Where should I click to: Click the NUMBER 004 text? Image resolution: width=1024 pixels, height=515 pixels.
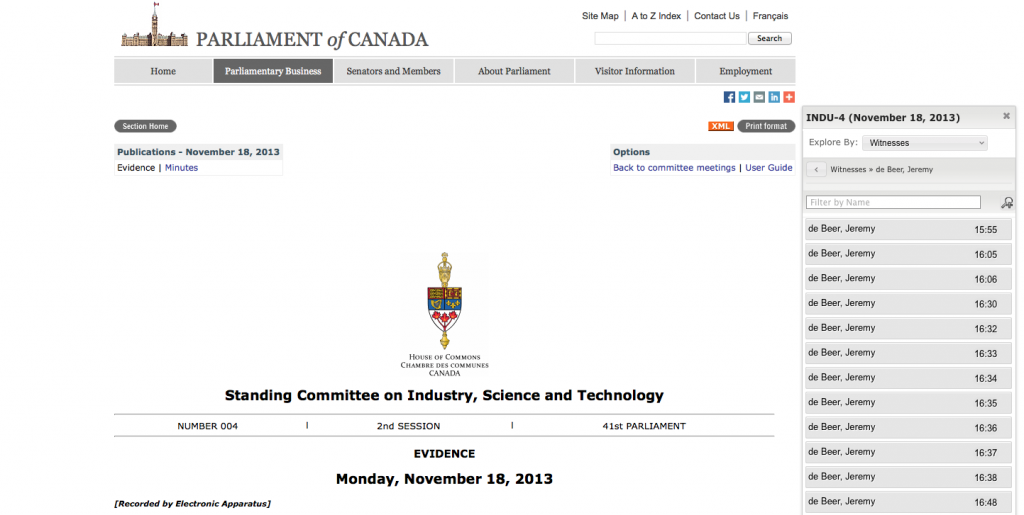[x=208, y=426]
